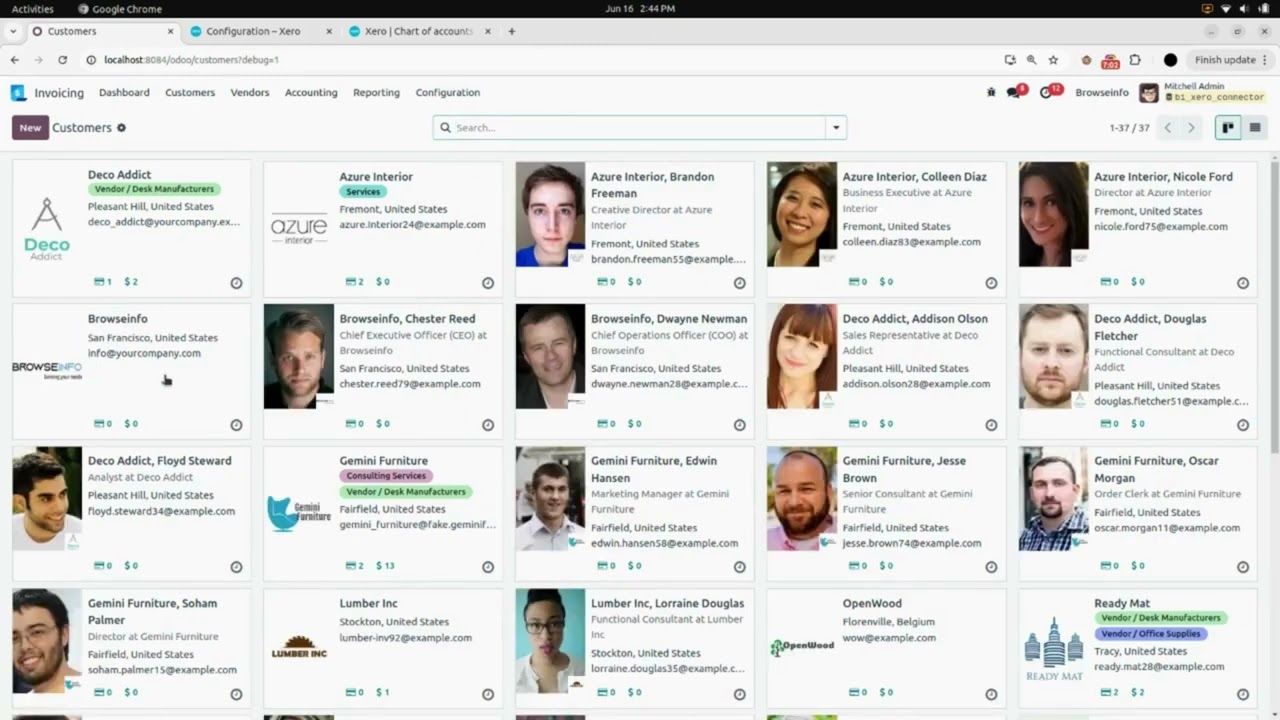This screenshot has width=1280, height=720.
Task: Open the messages conversation icon
Action: [1015, 92]
